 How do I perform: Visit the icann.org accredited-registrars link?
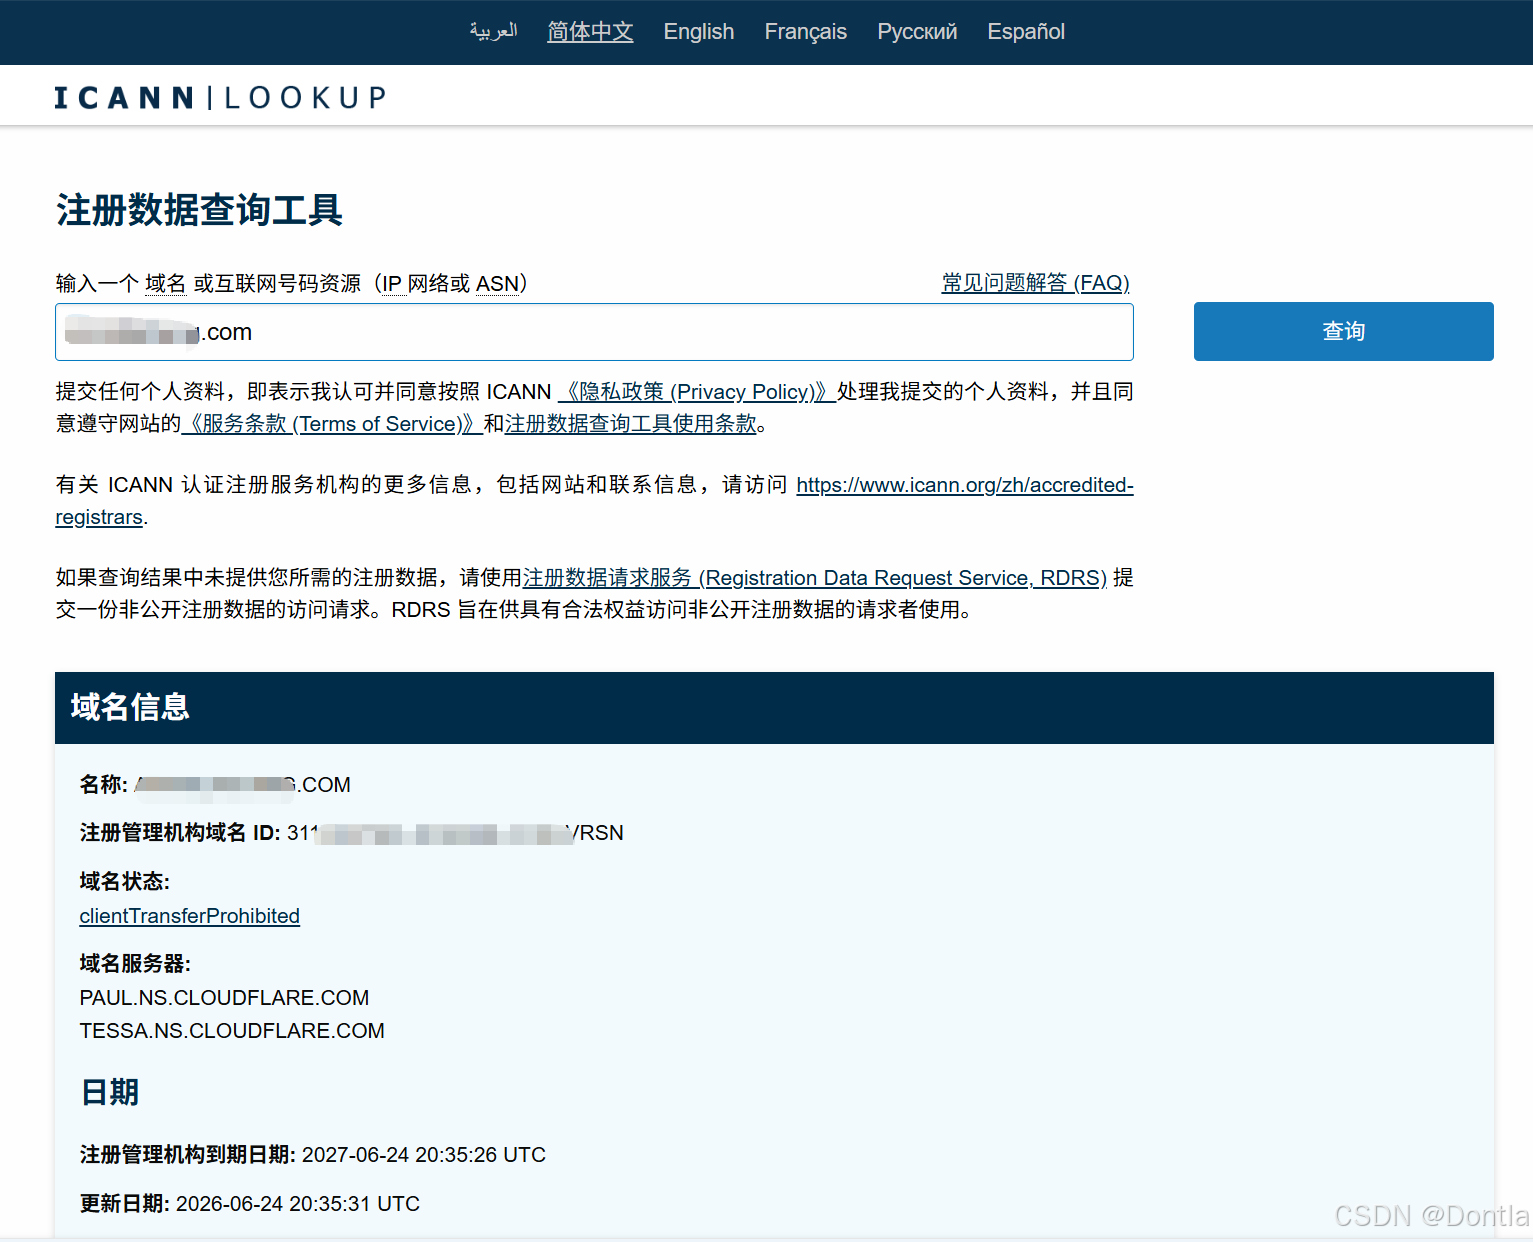coord(965,485)
